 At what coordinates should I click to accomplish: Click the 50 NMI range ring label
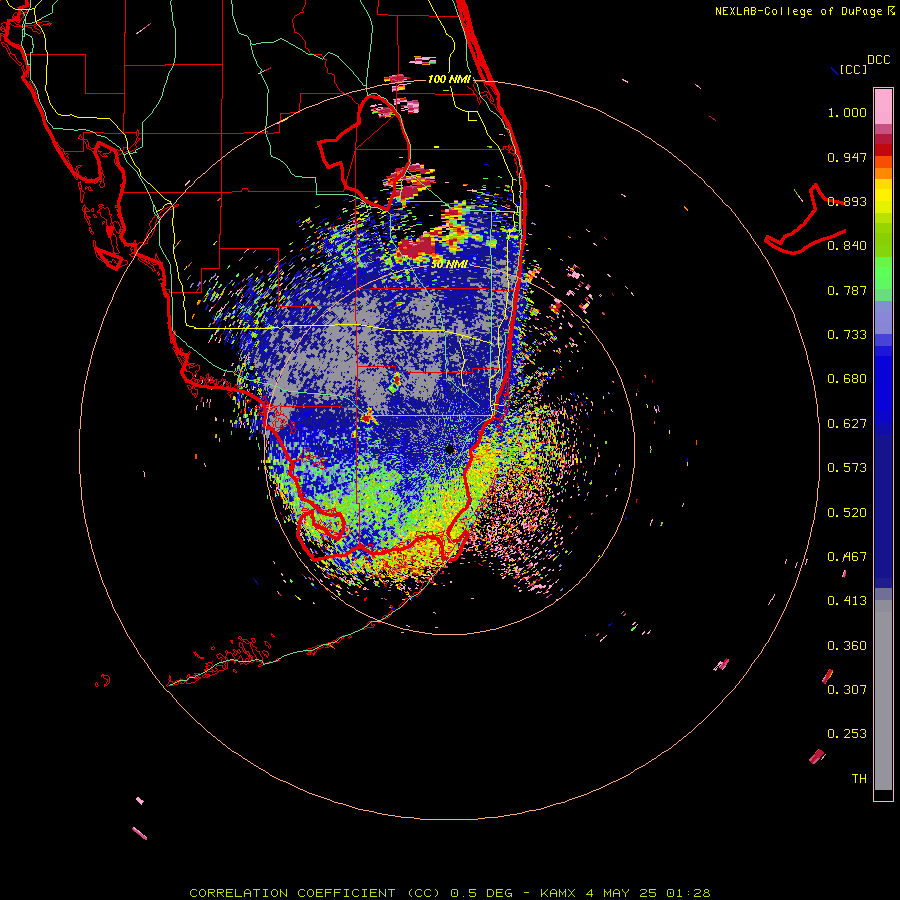(449, 264)
